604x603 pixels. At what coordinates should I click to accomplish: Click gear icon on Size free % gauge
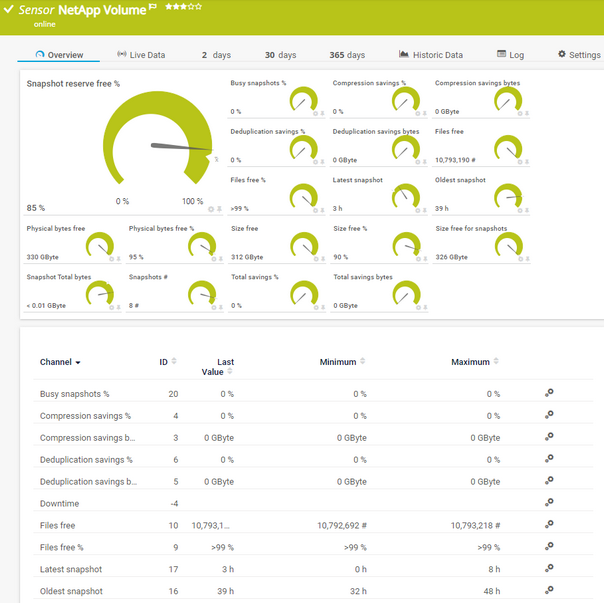tap(418, 259)
